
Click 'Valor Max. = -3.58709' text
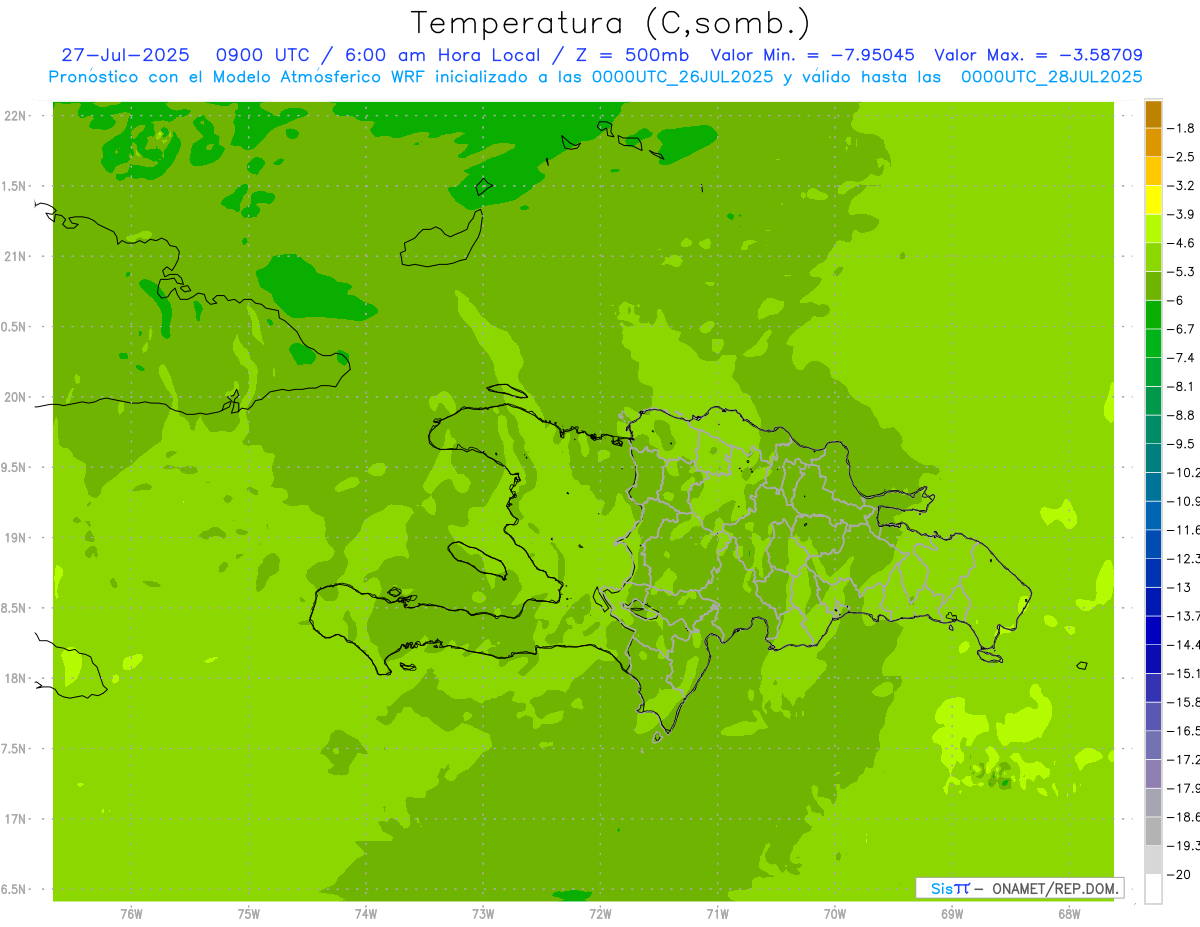pyautogui.click(x=1038, y=55)
